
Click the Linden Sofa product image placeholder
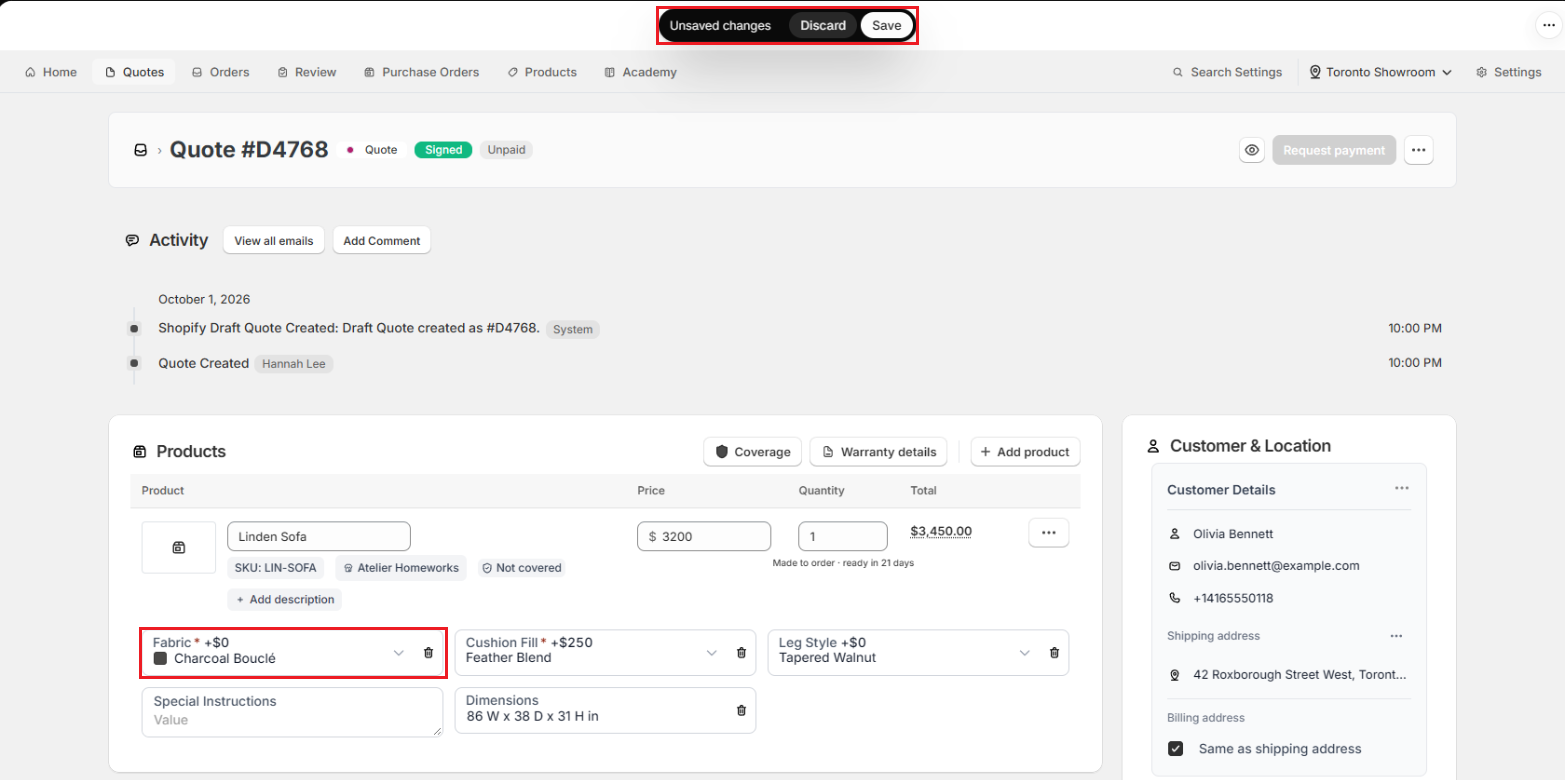pyautogui.click(x=179, y=547)
